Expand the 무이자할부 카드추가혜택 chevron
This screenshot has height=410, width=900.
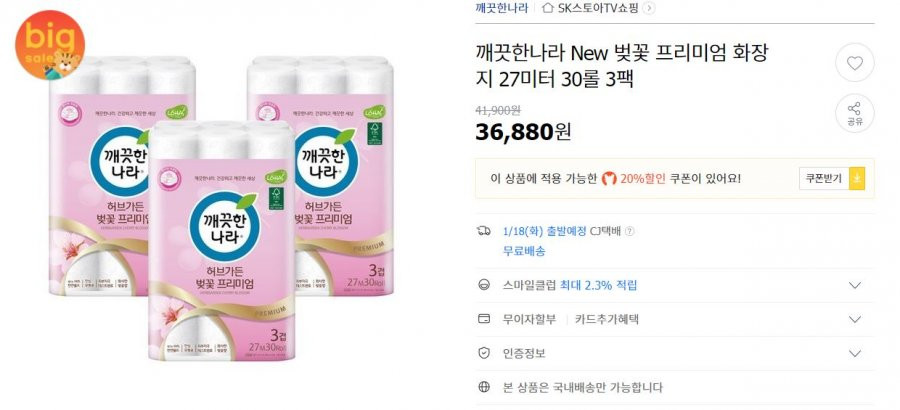click(855, 319)
